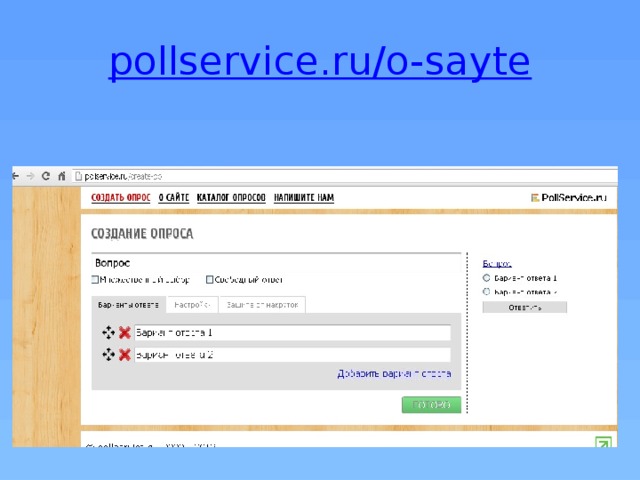Screen dimensions: 640x480
Task: Switch to the Защита от накруток tab
Action: pyautogui.click(x=262, y=305)
